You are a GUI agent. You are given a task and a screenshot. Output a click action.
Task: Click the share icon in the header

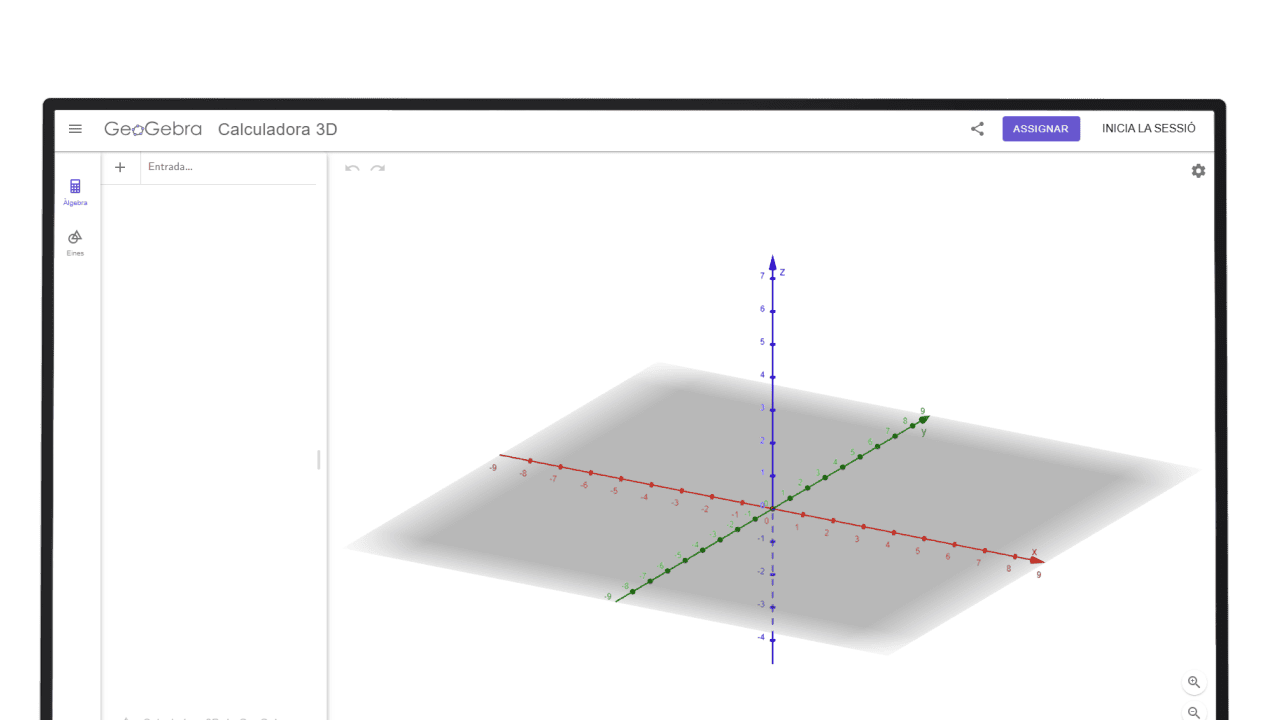[977, 129]
